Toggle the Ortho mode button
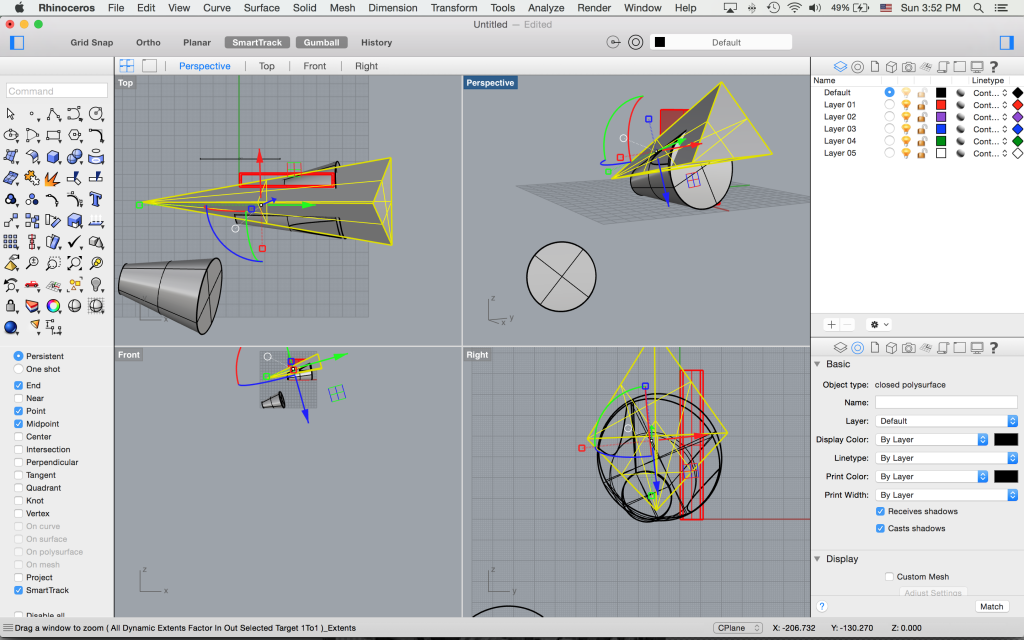 coord(148,42)
